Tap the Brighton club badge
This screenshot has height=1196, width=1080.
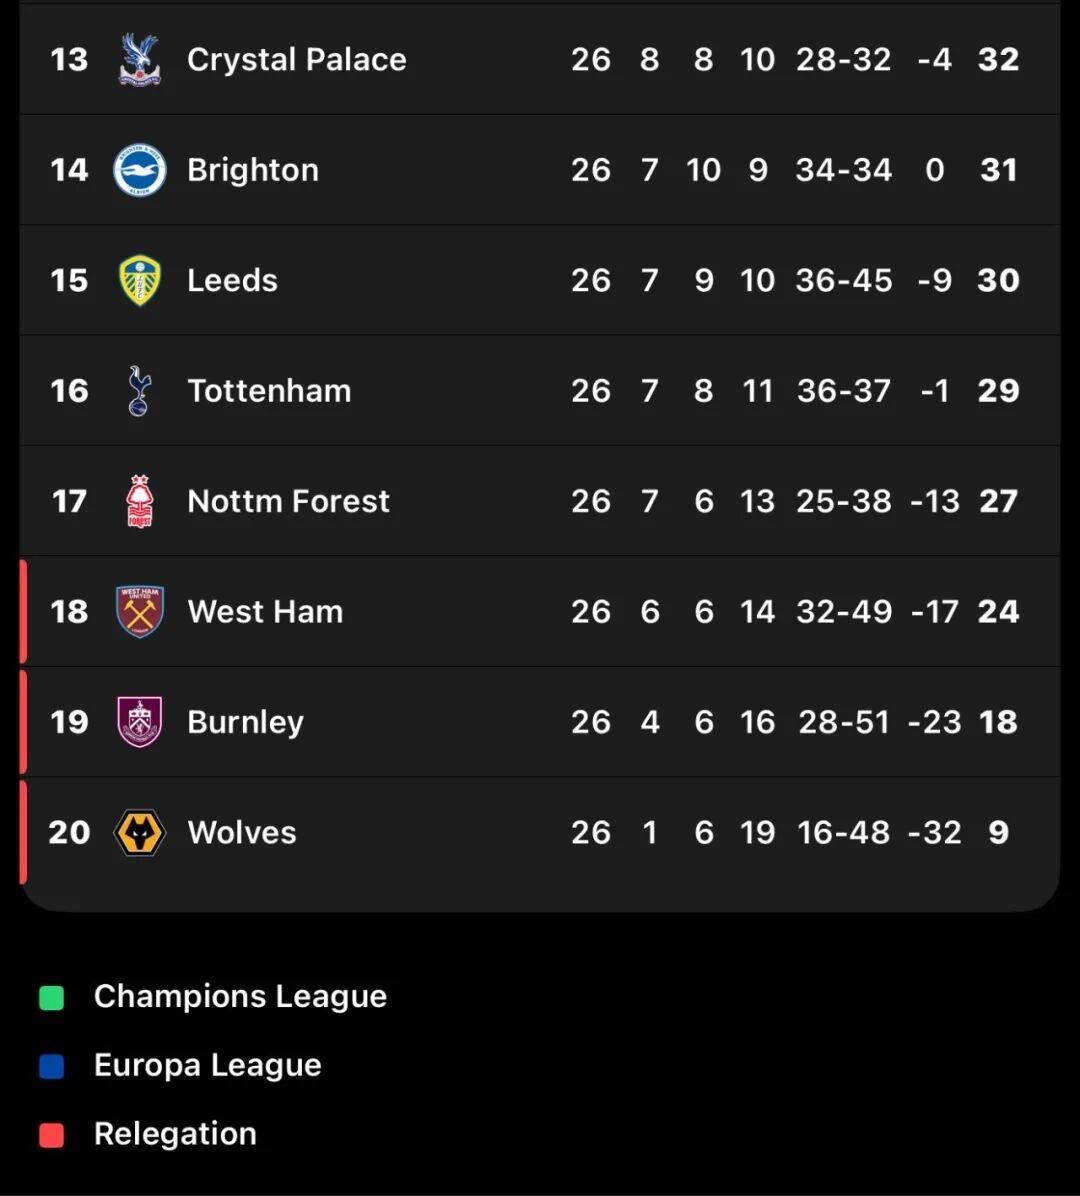click(139, 170)
